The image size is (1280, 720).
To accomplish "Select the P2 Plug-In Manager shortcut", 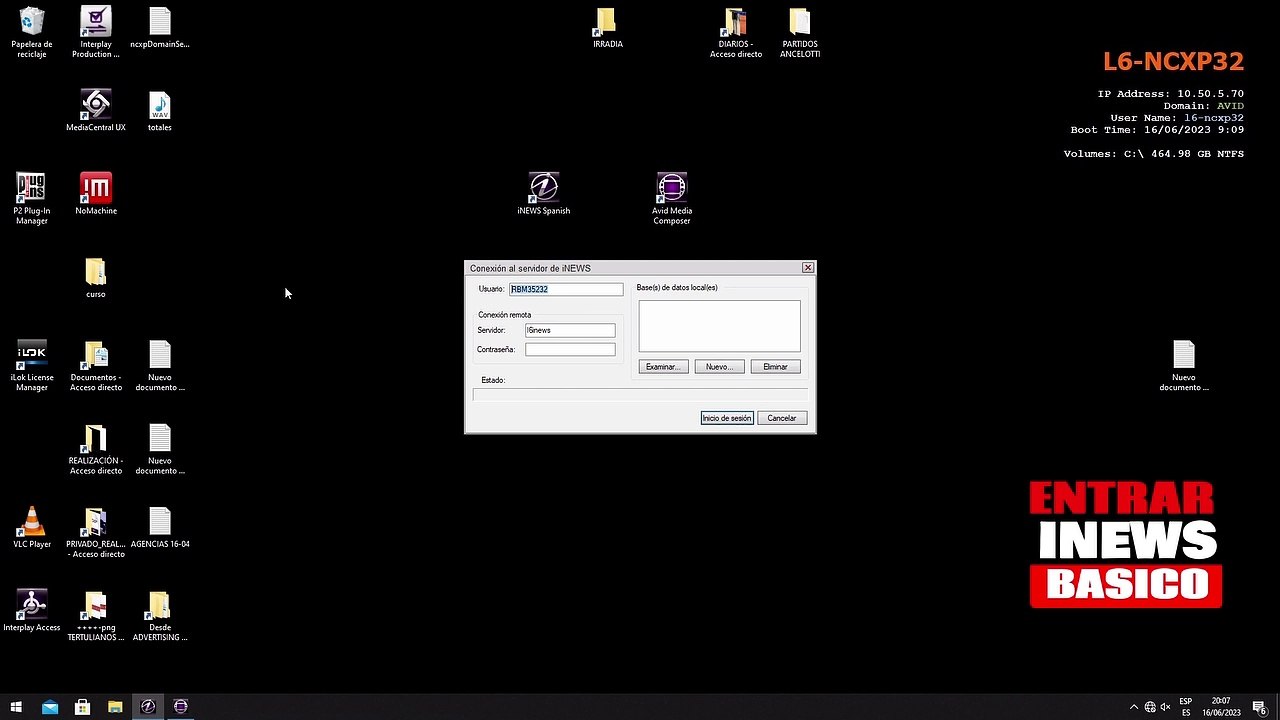I will (32, 198).
